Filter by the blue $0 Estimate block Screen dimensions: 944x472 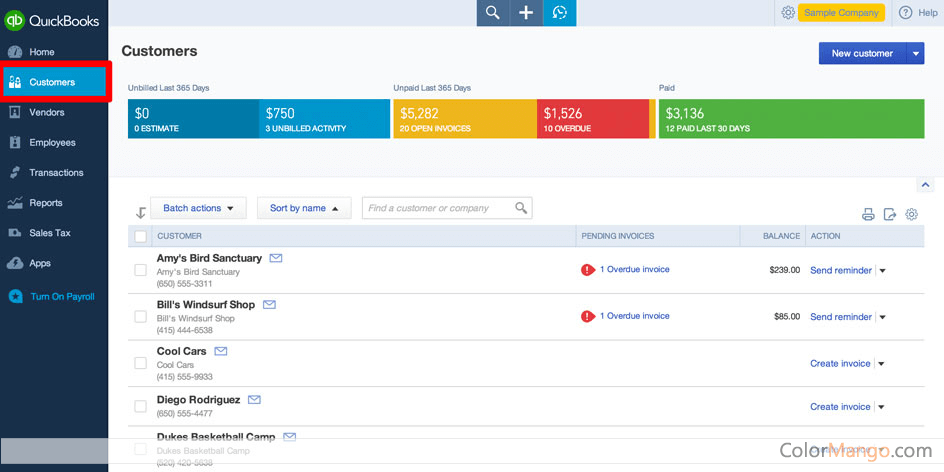[193, 119]
